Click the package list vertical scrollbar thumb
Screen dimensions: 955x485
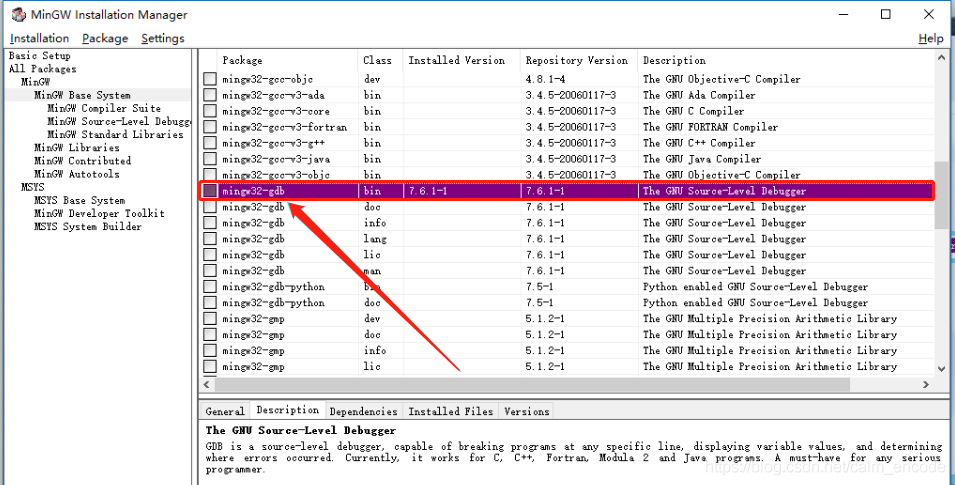pos(941,195)
